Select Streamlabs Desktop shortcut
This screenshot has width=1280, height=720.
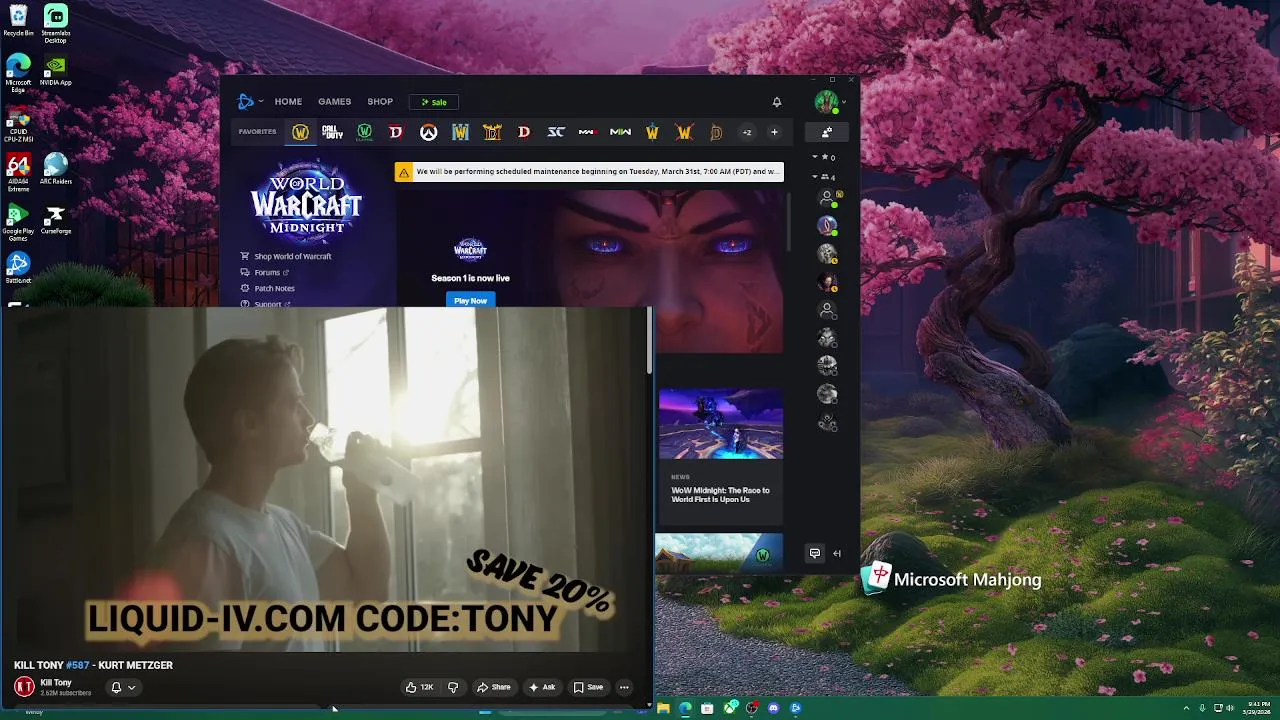click(x=55, y=24)
